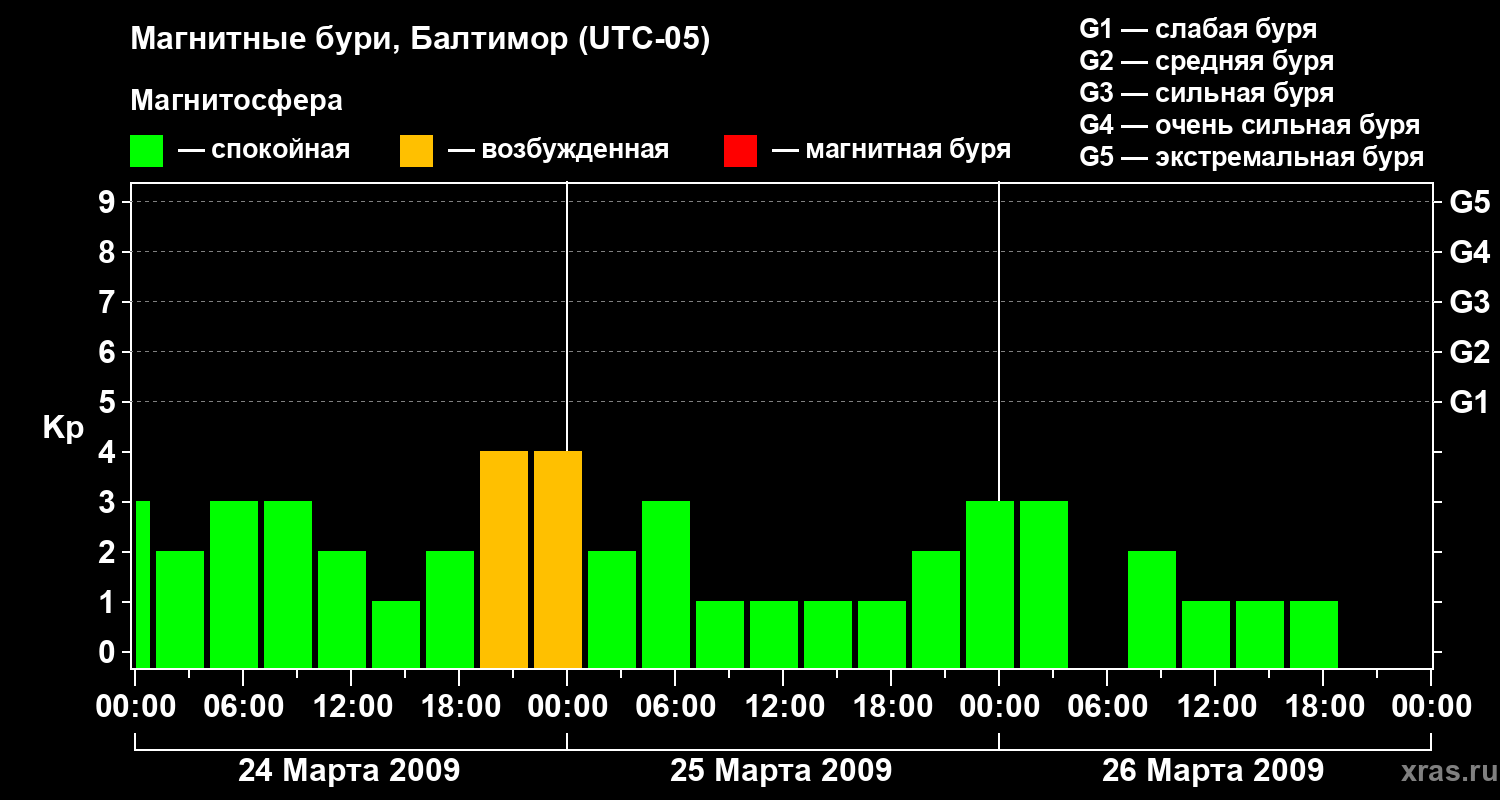Click the G1 label on right axis
Screen dimensions: 1500x800
(x=1469, y=402)
